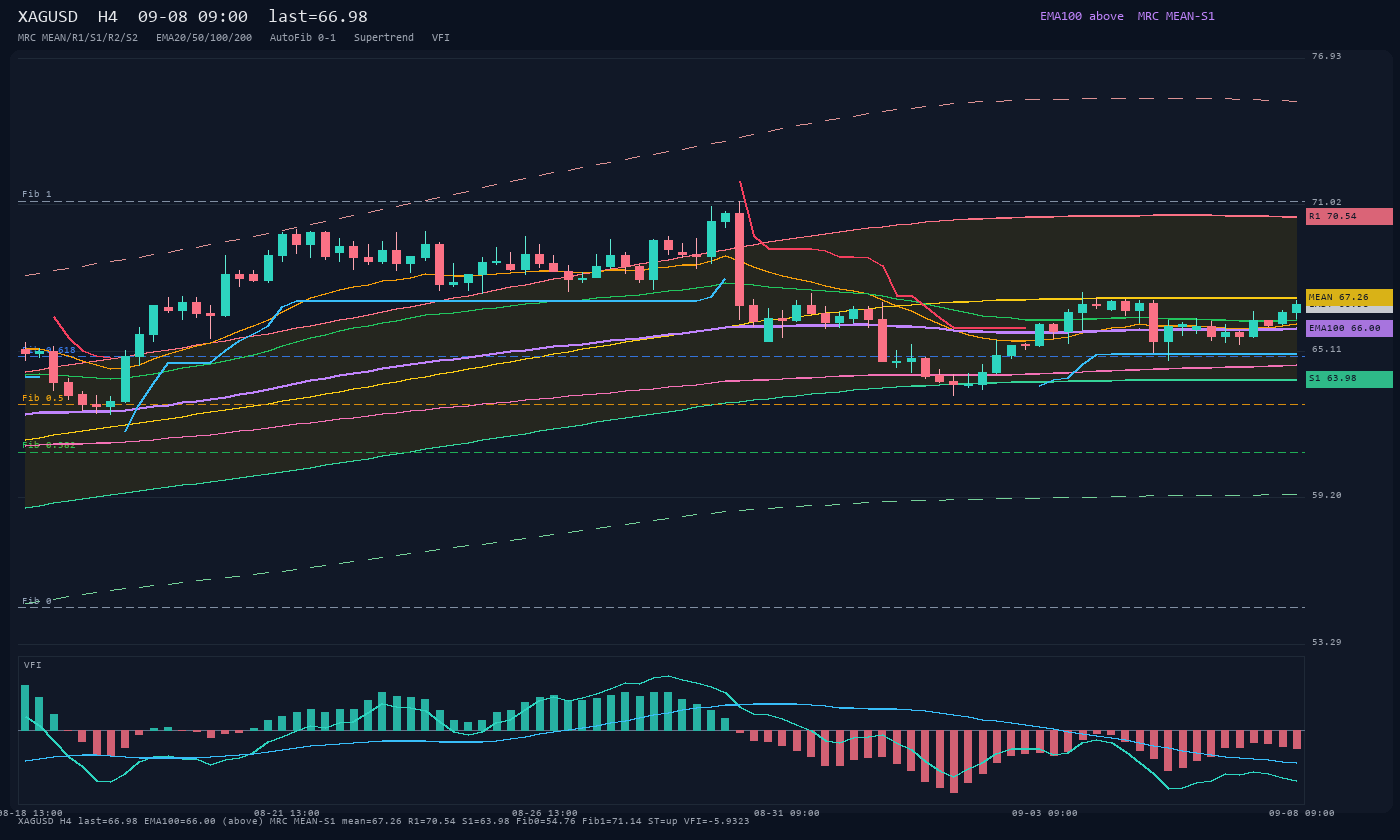Click the 59.20 price axis value

point(1327,495)
